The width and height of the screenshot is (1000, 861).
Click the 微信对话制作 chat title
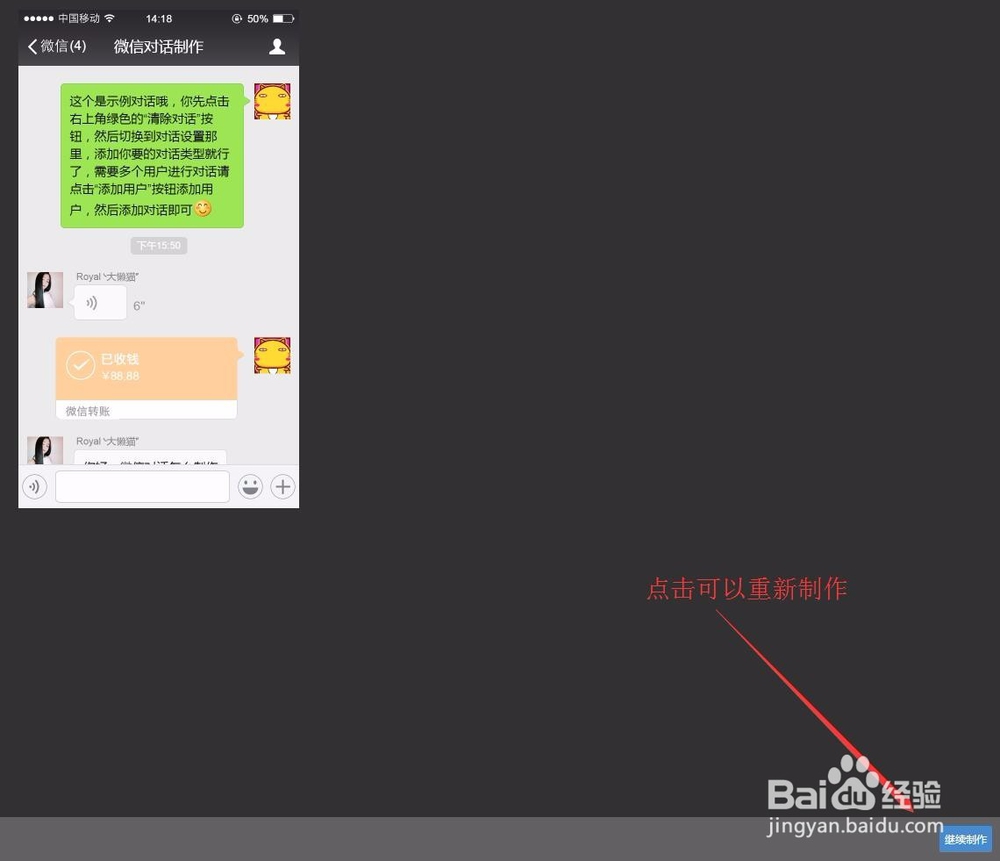point(158,47)
